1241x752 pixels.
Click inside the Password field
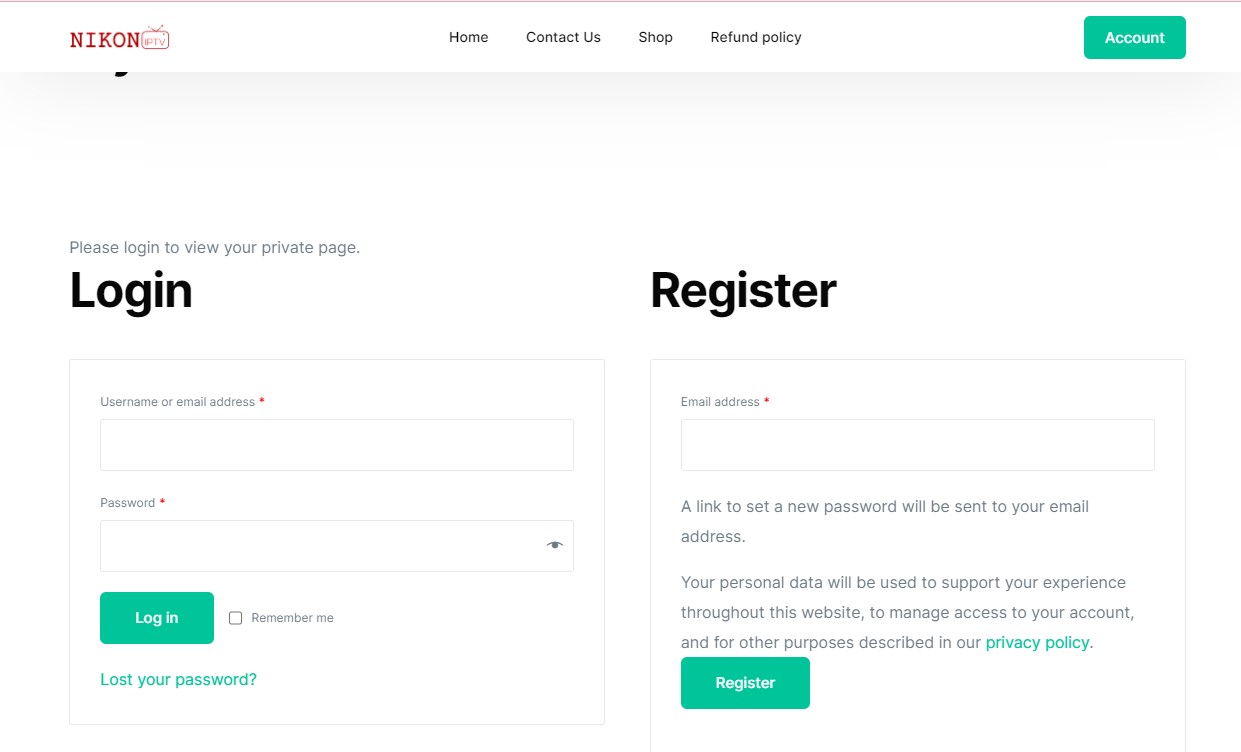point(320,545)
